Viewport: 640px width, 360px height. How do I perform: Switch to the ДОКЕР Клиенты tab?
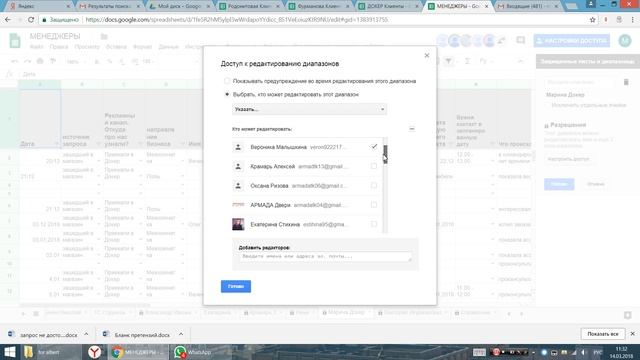389,6
